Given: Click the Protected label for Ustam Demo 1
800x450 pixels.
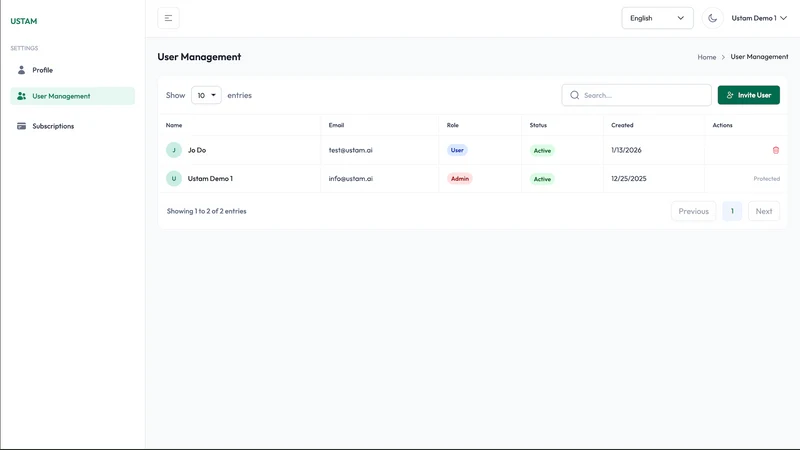Looking at the screenshot, I should point(766,179).
